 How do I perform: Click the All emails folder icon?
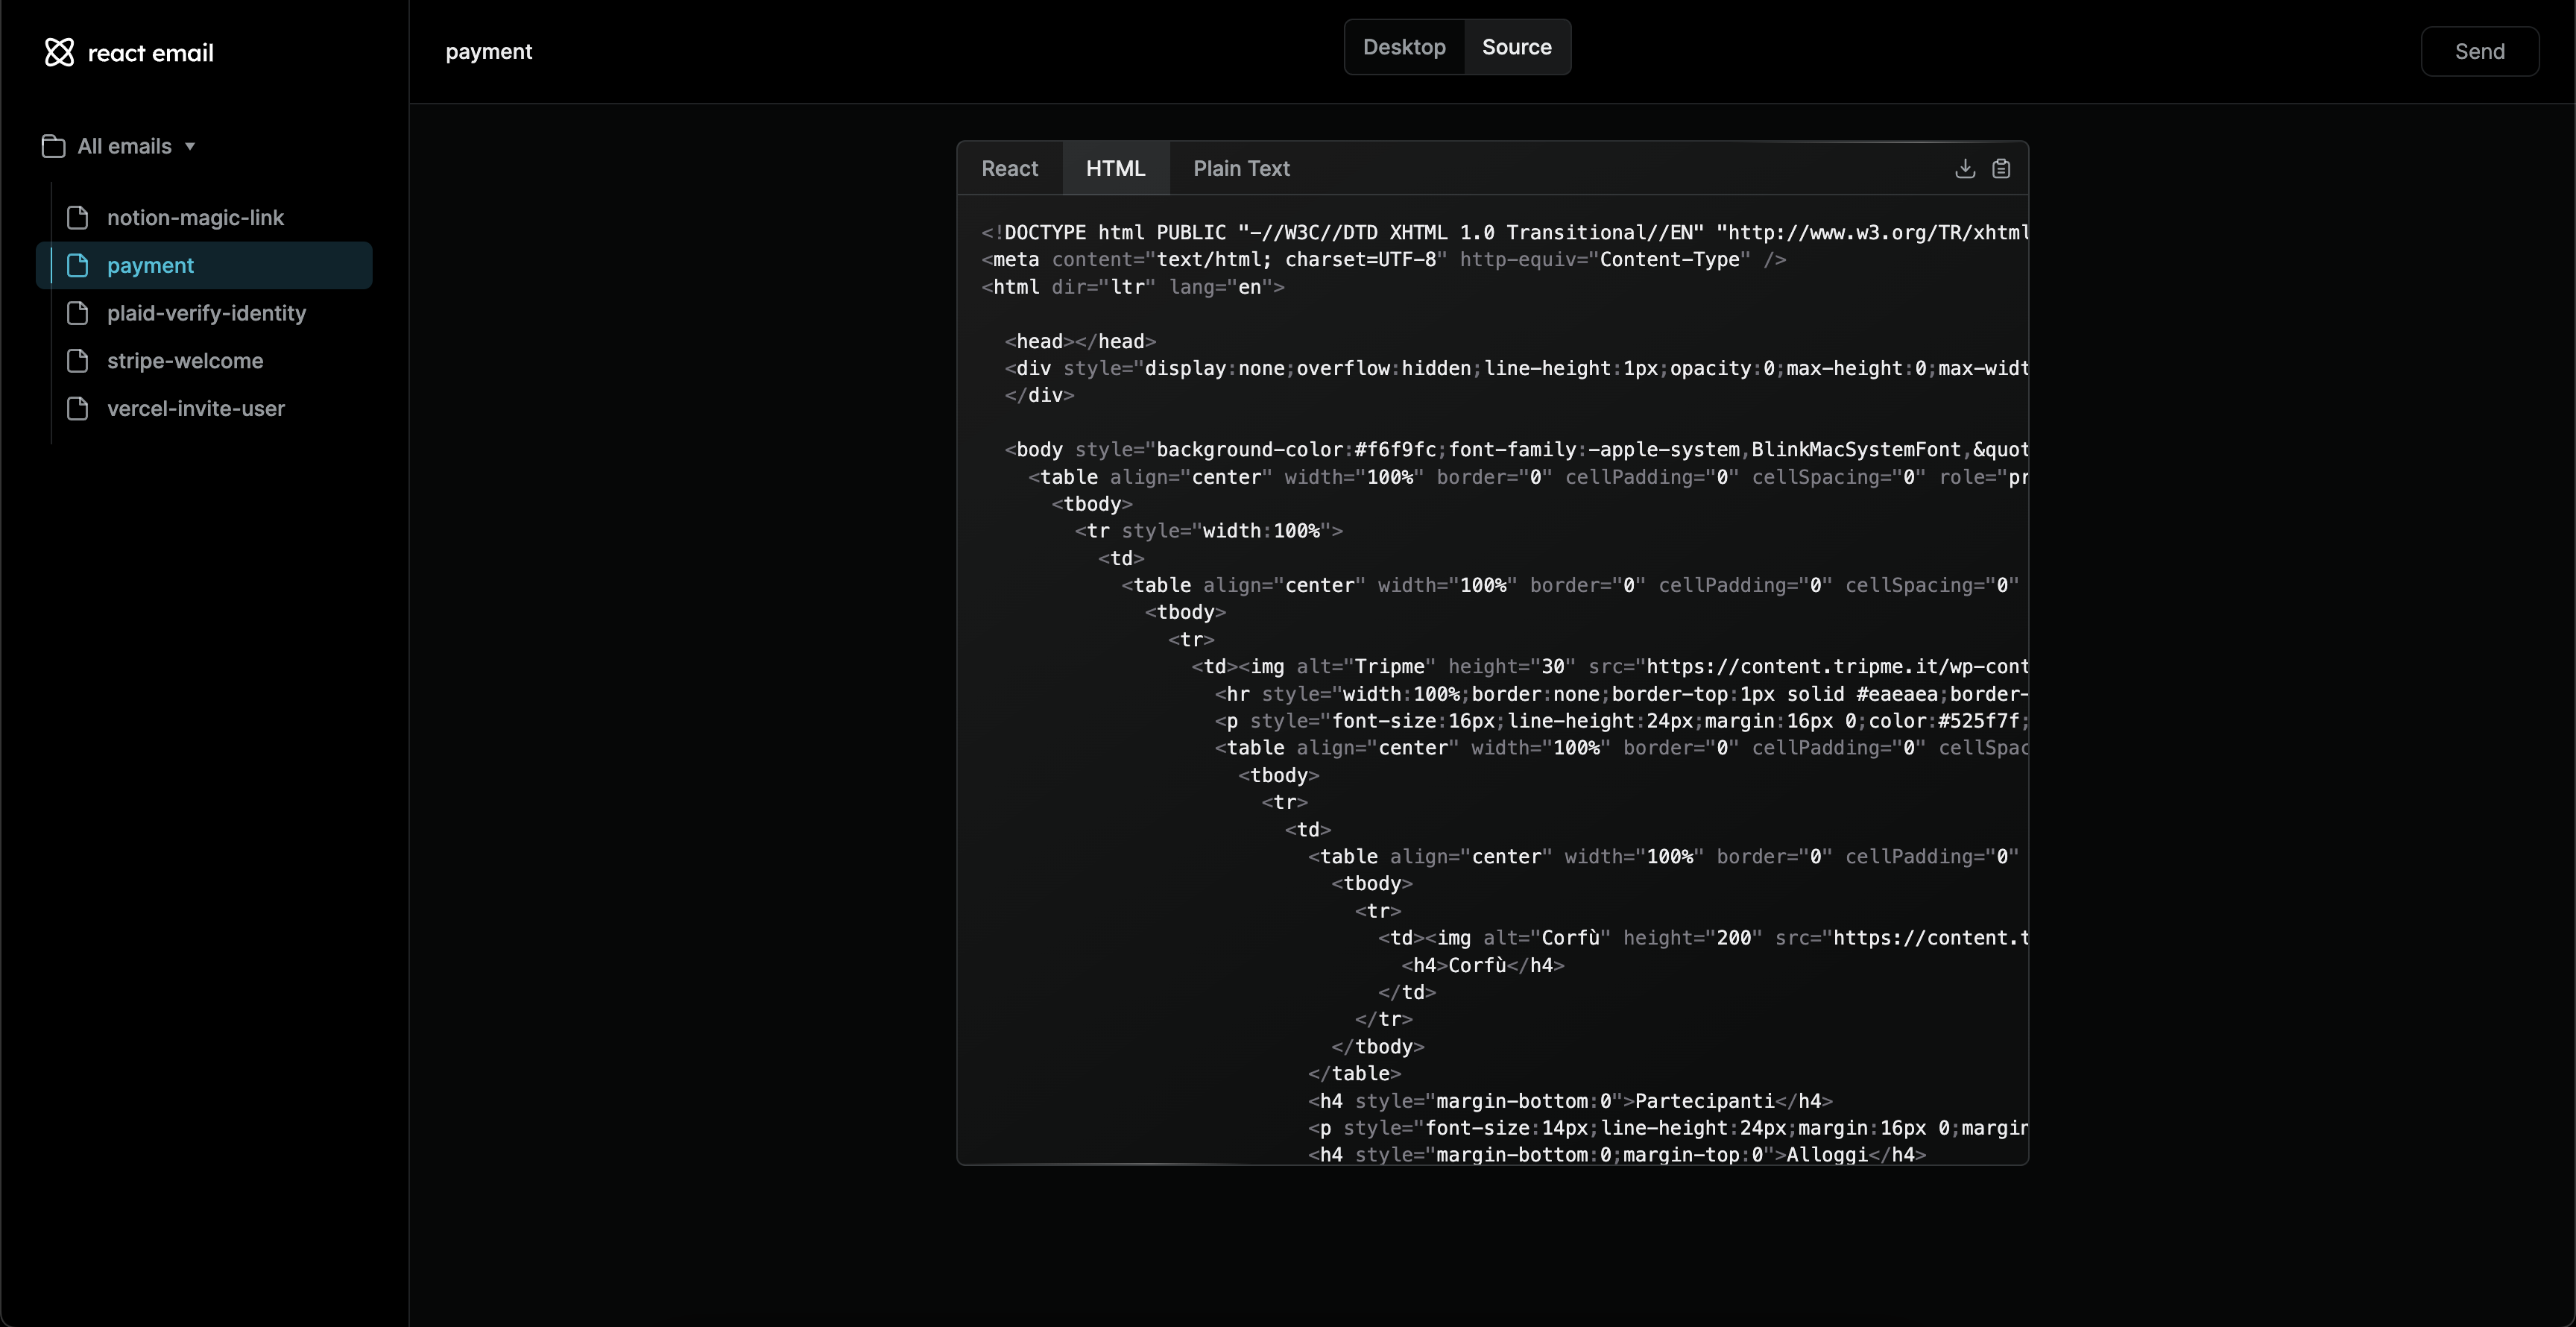54,146
